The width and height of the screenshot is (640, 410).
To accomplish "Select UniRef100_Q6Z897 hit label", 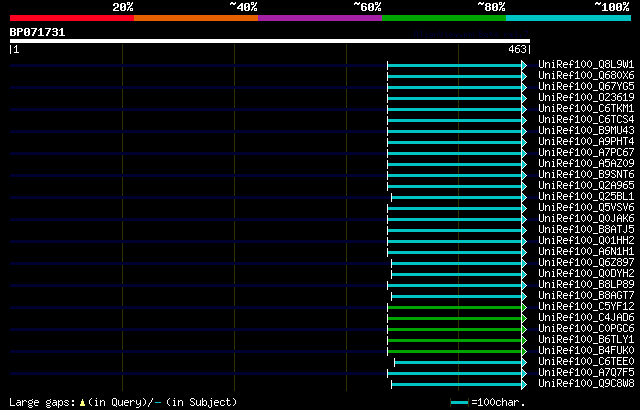I will 586,263.
